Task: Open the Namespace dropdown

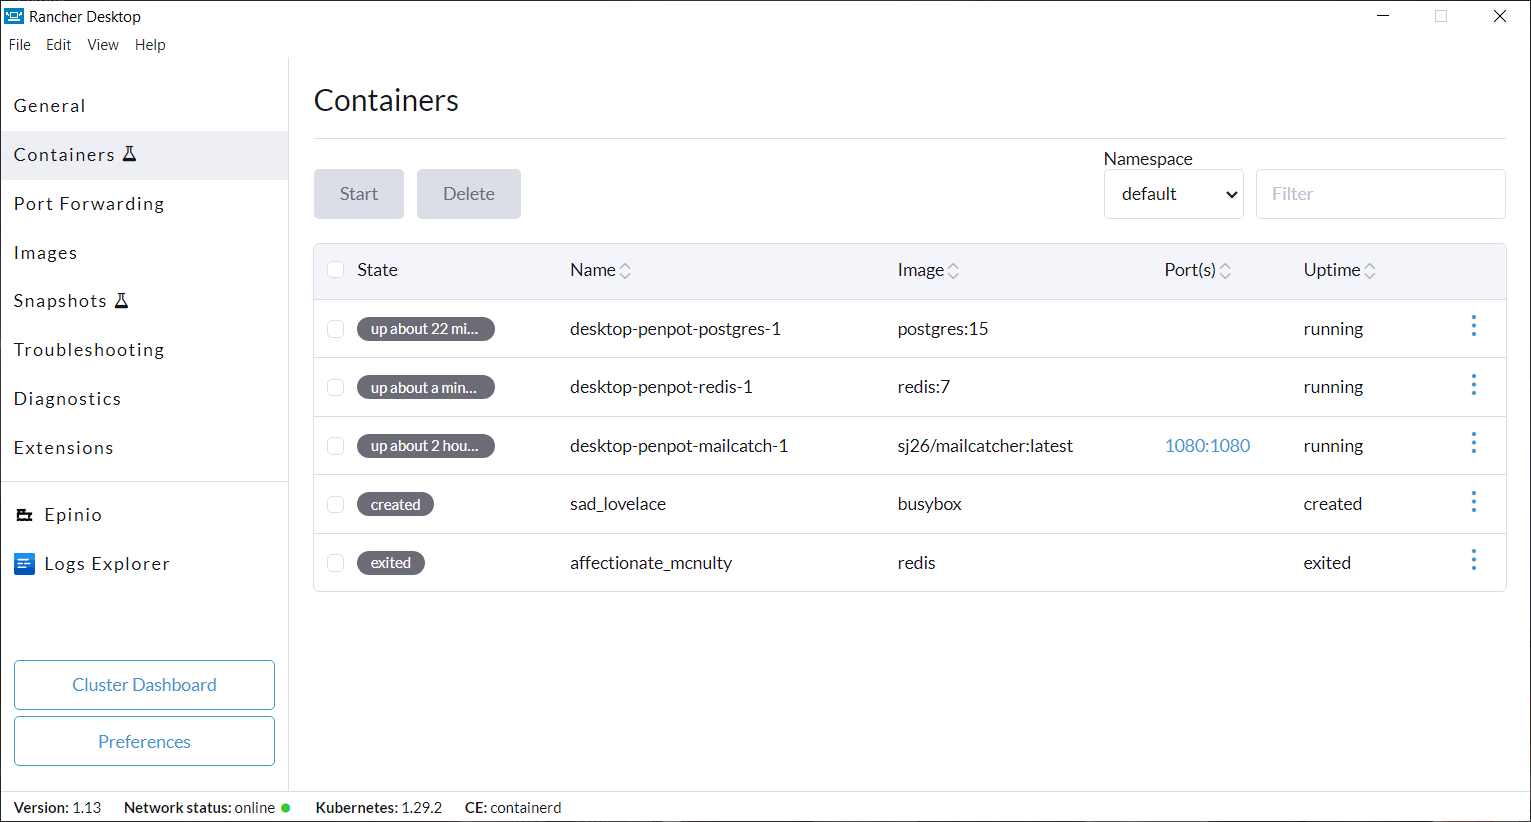Action: pos(1174,194)
